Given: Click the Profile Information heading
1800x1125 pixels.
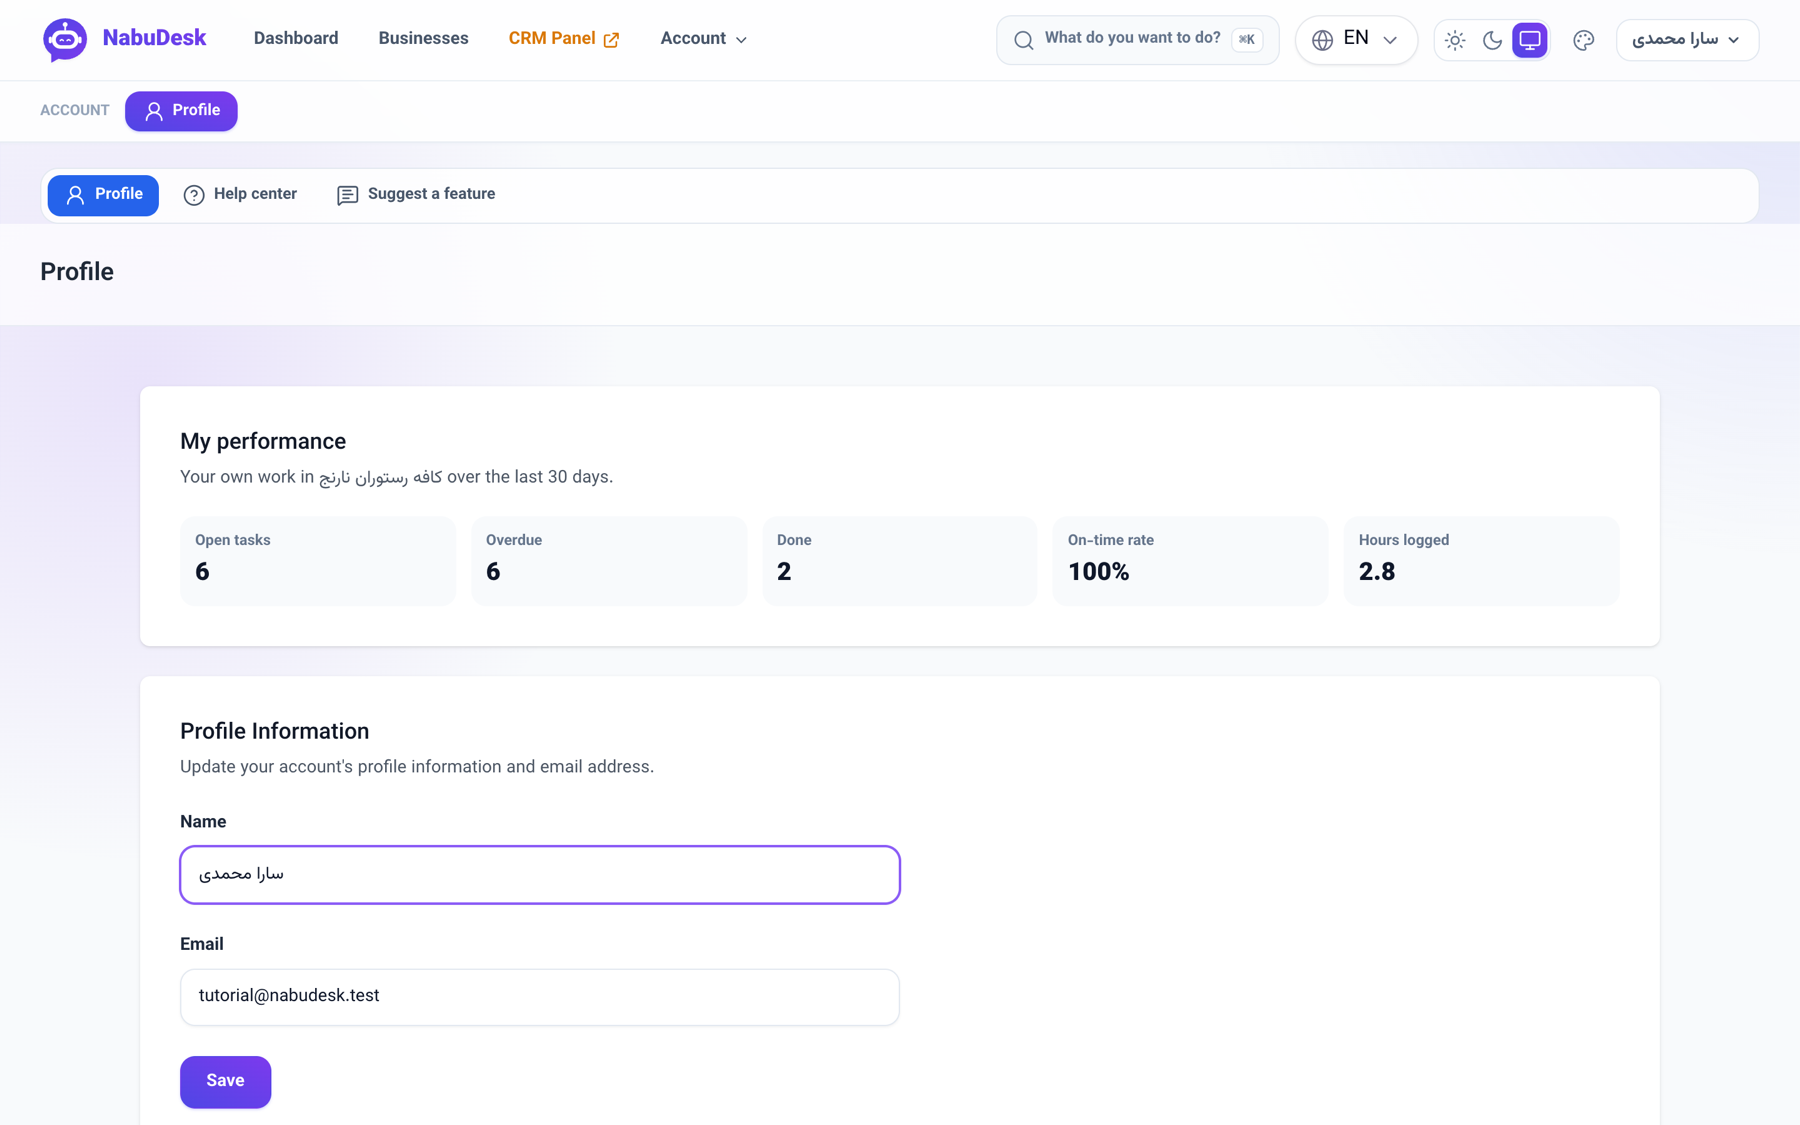Looking at the screenshot, I should pos(274,731).
